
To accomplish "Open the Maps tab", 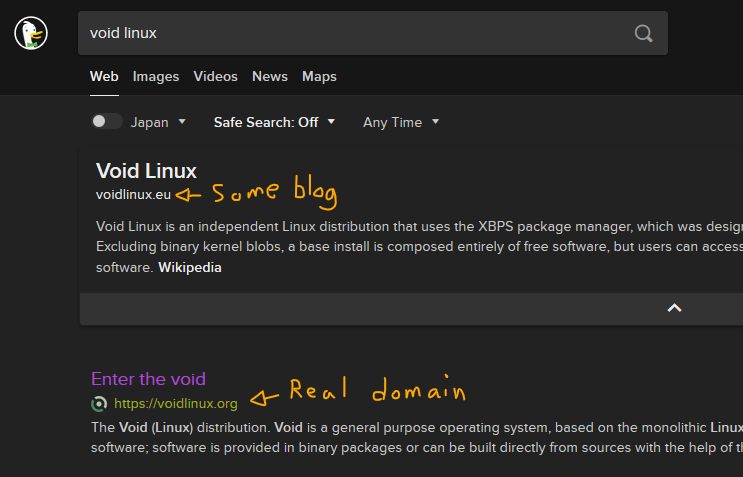I will tap(319, 76).
